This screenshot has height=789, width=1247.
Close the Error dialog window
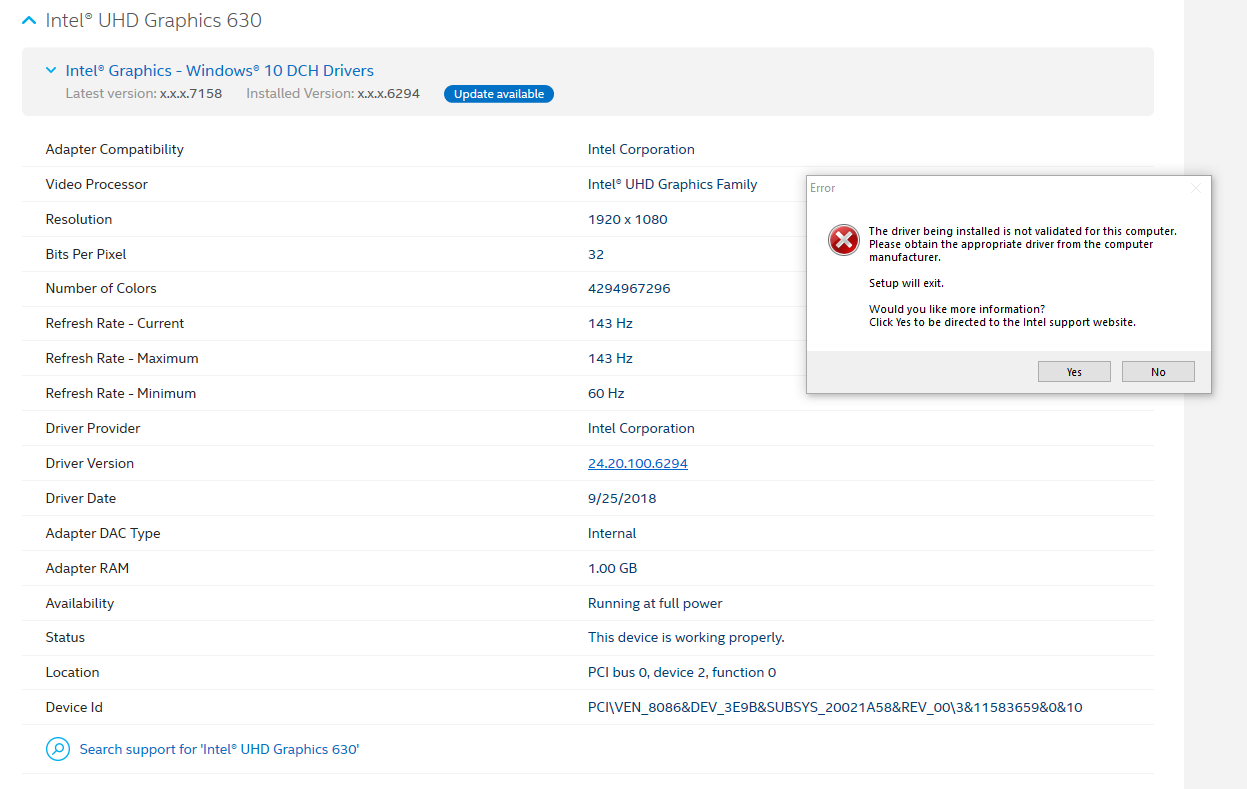pos(1196,188)
